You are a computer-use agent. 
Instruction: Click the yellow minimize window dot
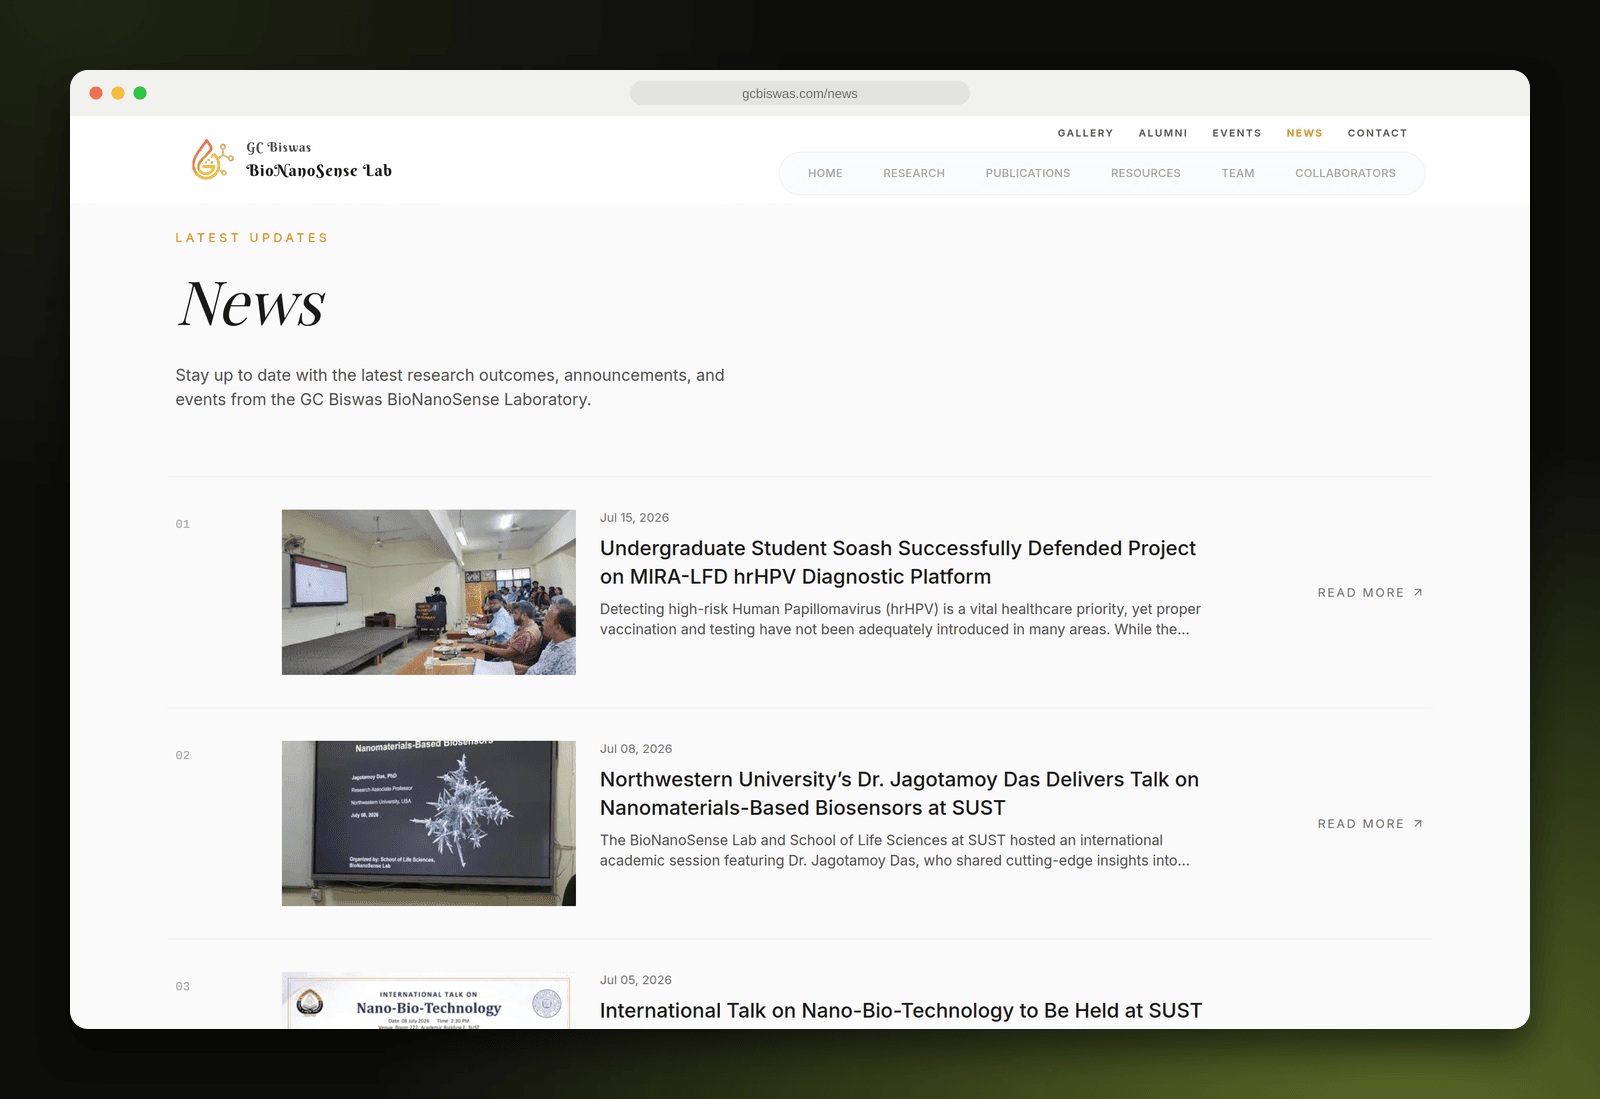tap(118, 93)
